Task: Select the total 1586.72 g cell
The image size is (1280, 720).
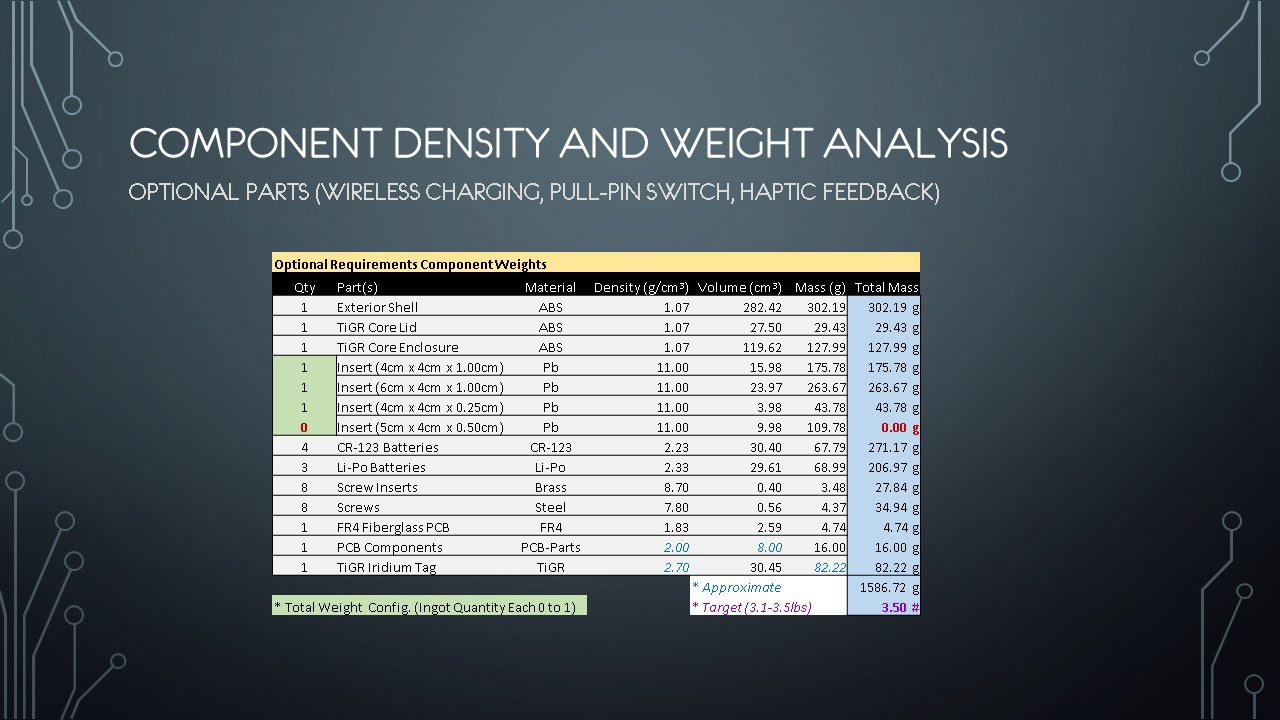Action: tap(883, 587)
